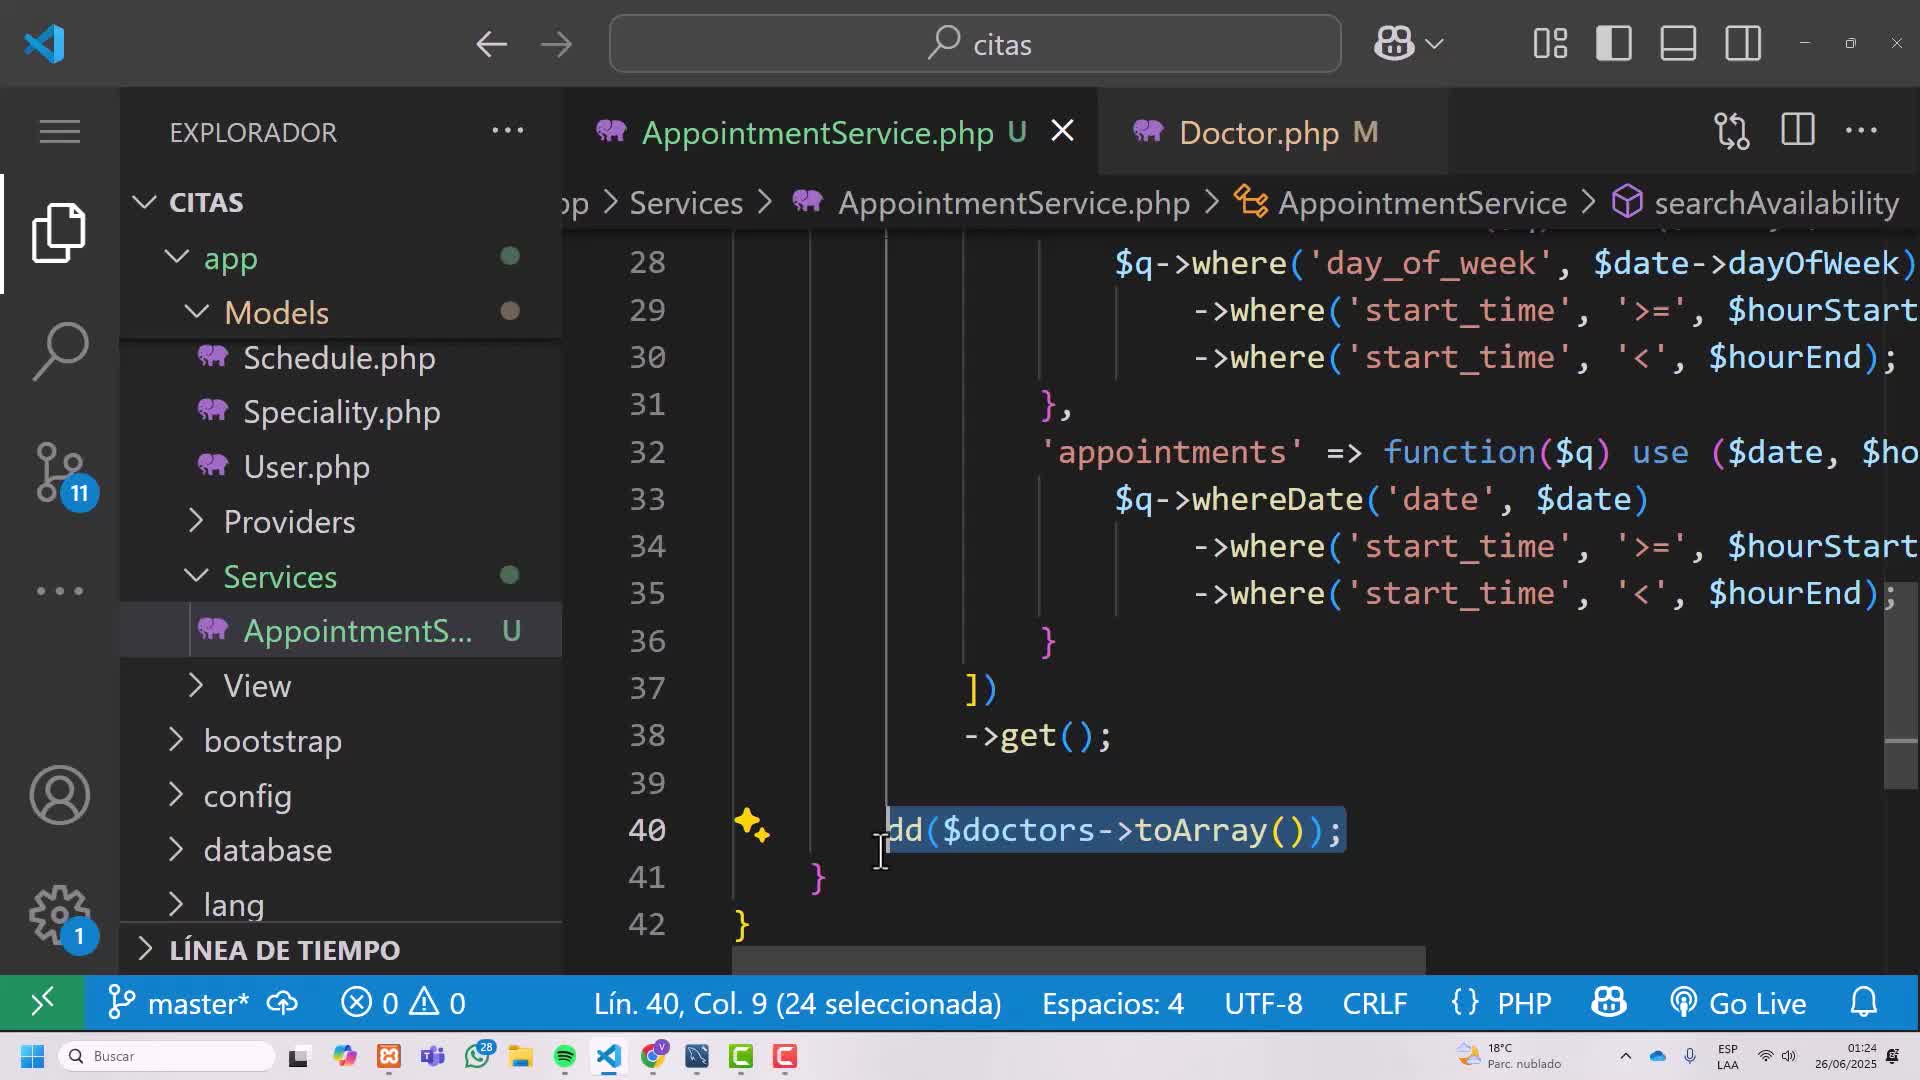The height and width of the screenshot is (1080, 1920).
Task: Select AppointmentS... file in explorer
Action: tap(341, 631)
